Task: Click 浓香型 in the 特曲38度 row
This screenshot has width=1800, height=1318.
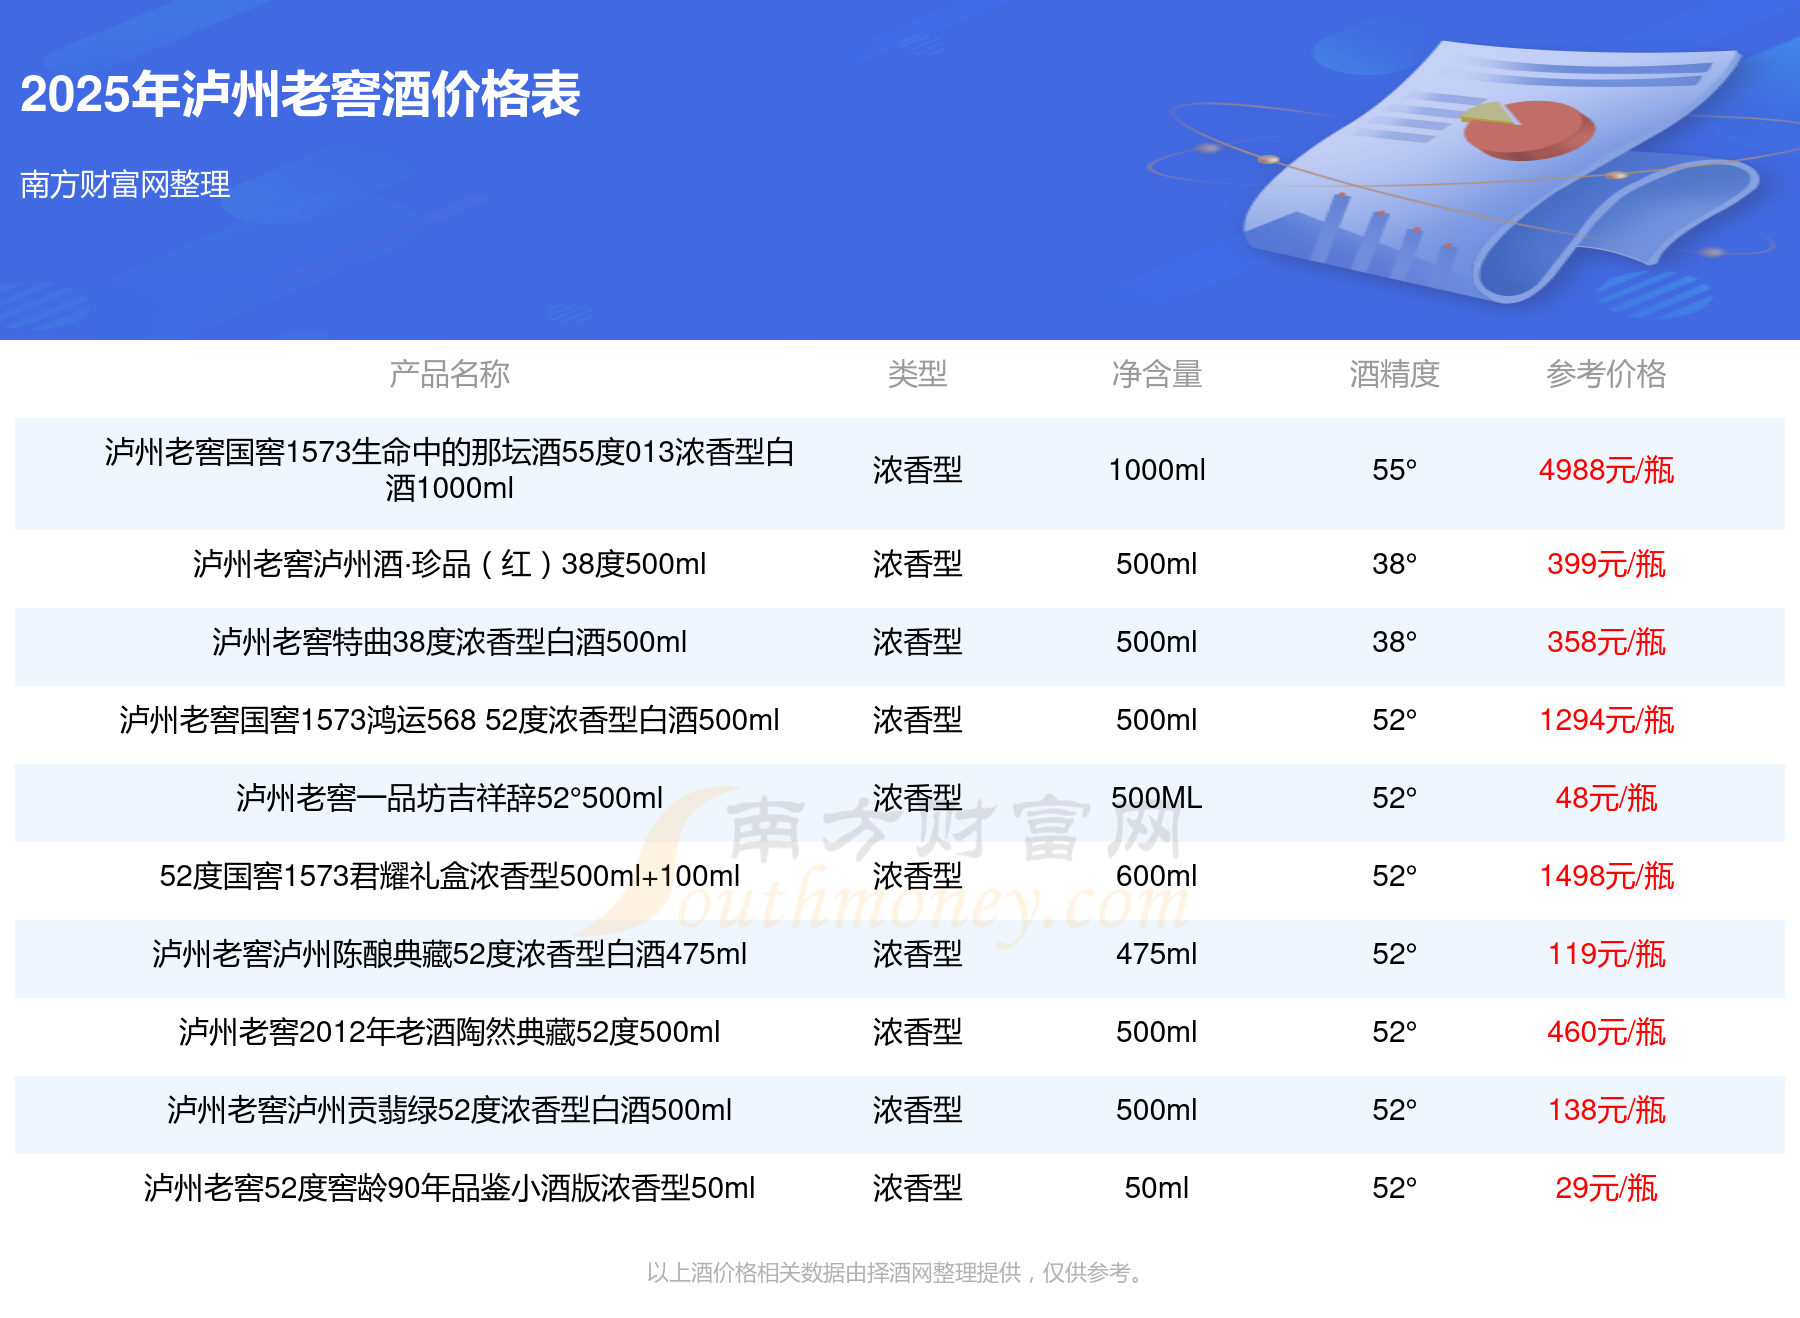Action: tap(917, 642)
